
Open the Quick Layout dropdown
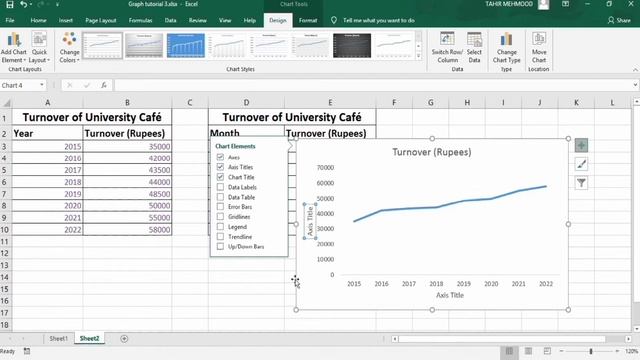[39, 48]
